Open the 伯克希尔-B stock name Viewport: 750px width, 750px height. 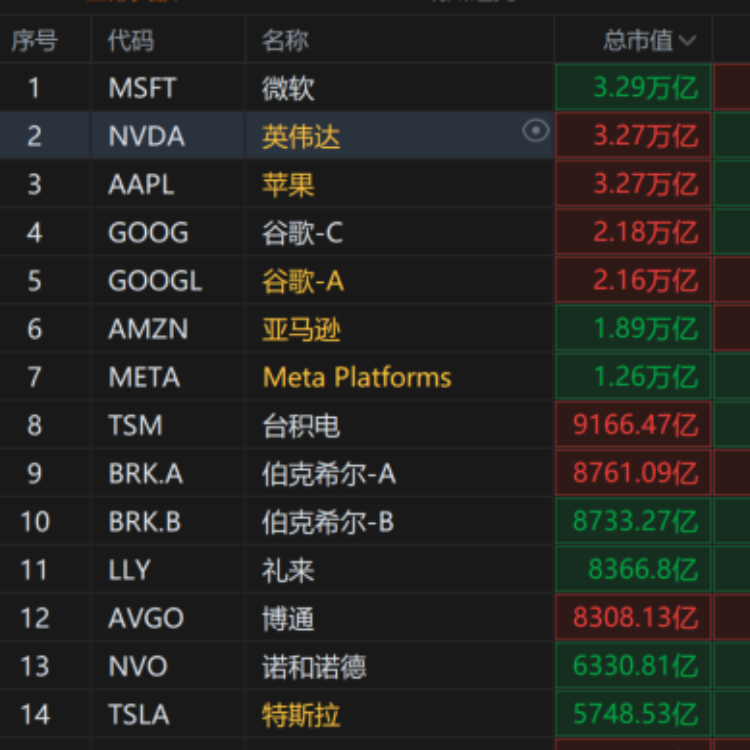tap(328, 522)
